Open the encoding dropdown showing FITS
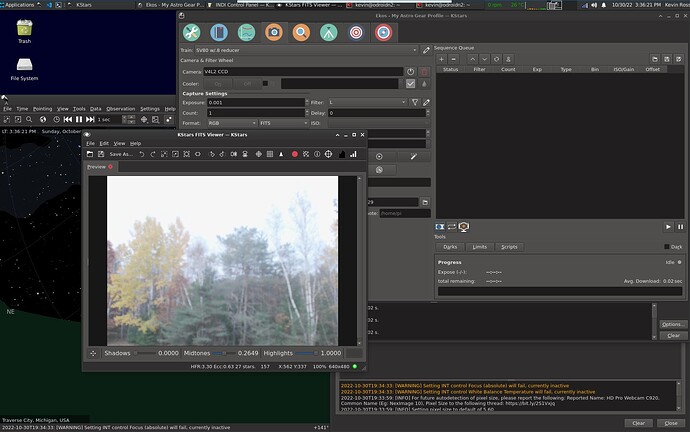 [x=283, y=123]
